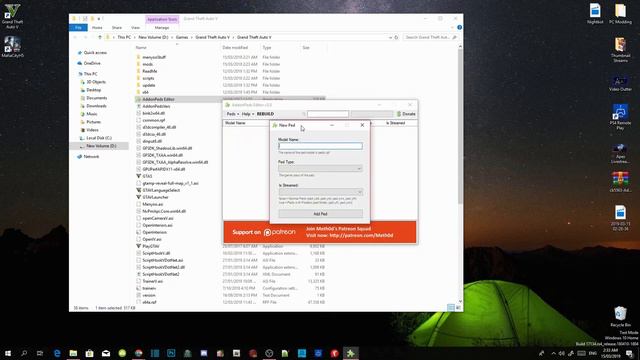Close the New Ped dialog
Screen dimensions: 640x360
(362, 125)
